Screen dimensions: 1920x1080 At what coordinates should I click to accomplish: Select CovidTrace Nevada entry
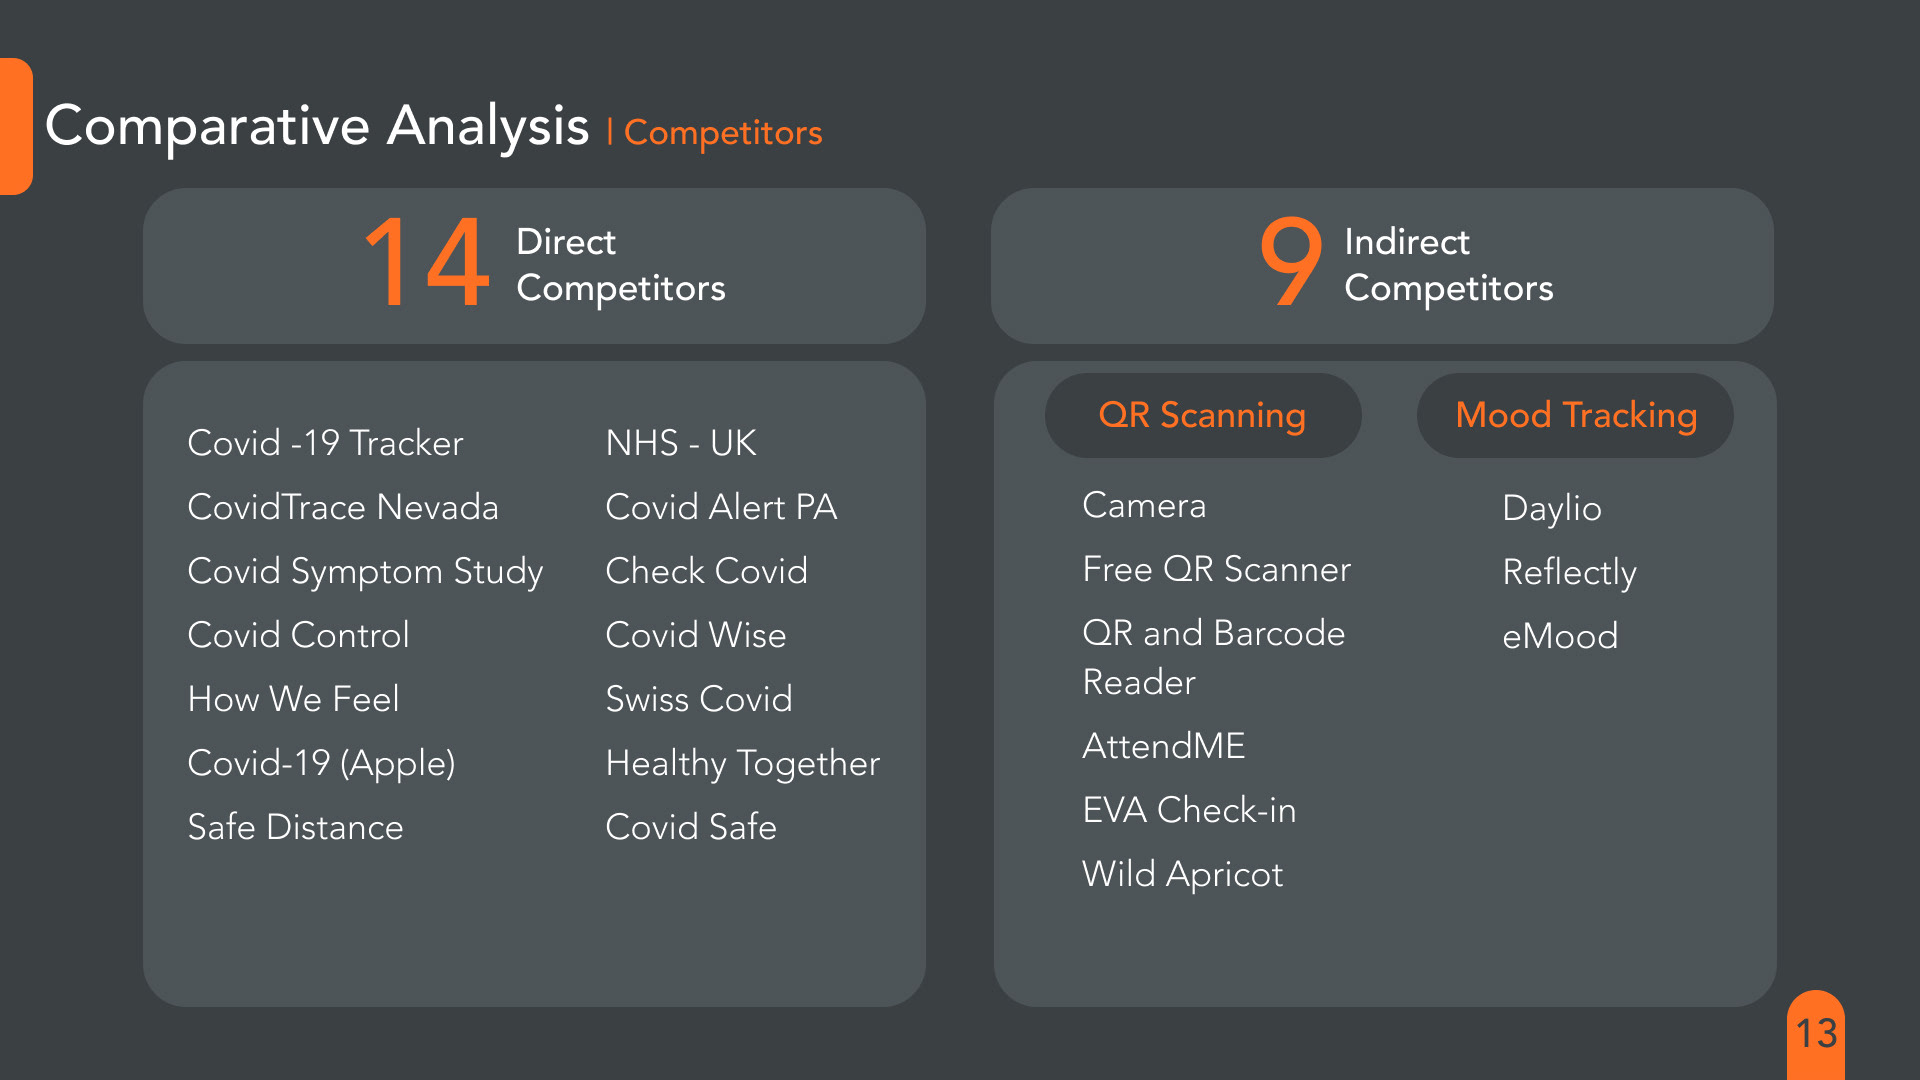coord(343,507)
